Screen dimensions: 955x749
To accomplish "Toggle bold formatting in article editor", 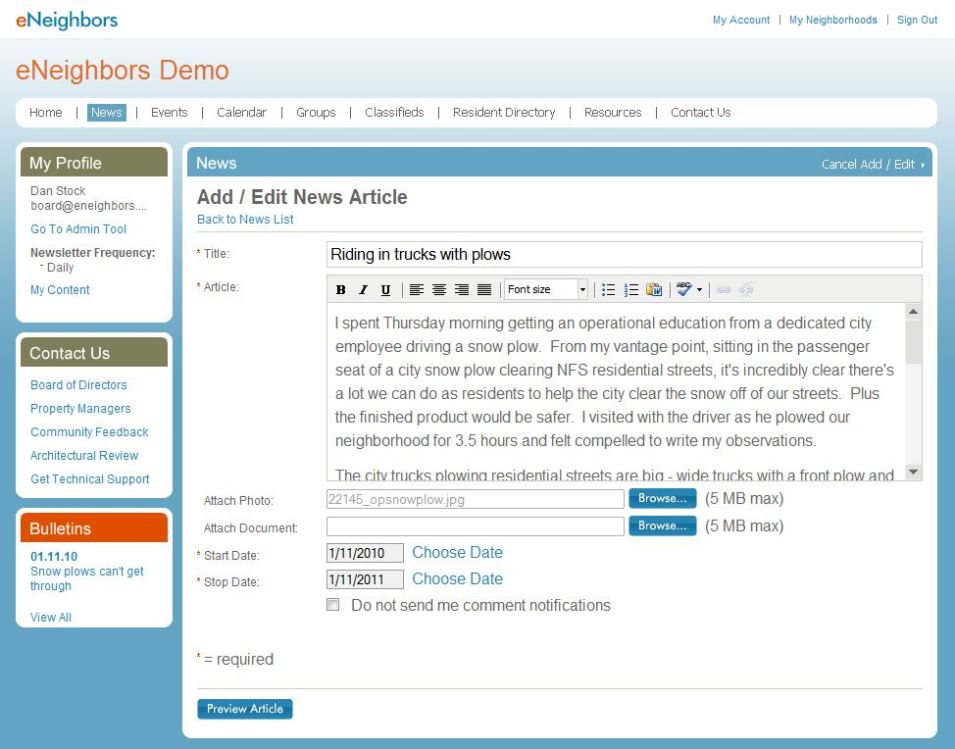I will [x=341, y=290].
